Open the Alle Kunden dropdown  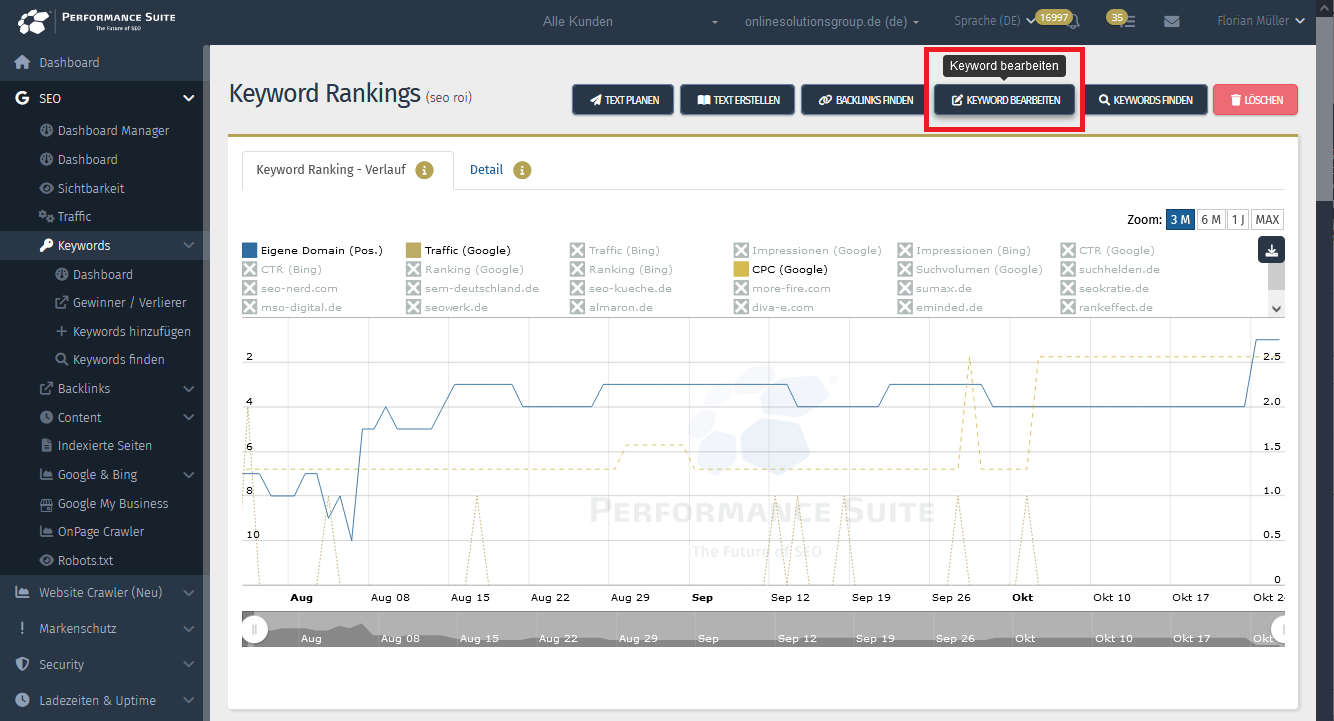click(x=630, y=21)
